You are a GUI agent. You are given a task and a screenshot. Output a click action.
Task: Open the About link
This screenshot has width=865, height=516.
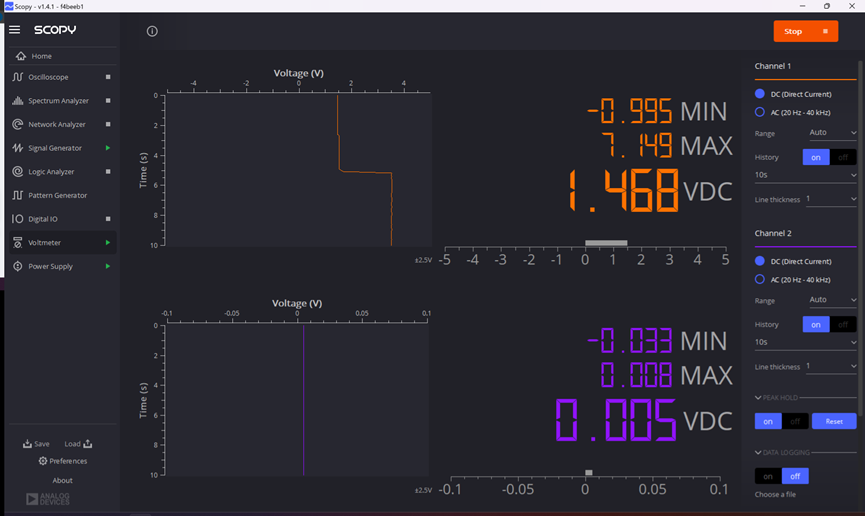[x=62, y=480]
